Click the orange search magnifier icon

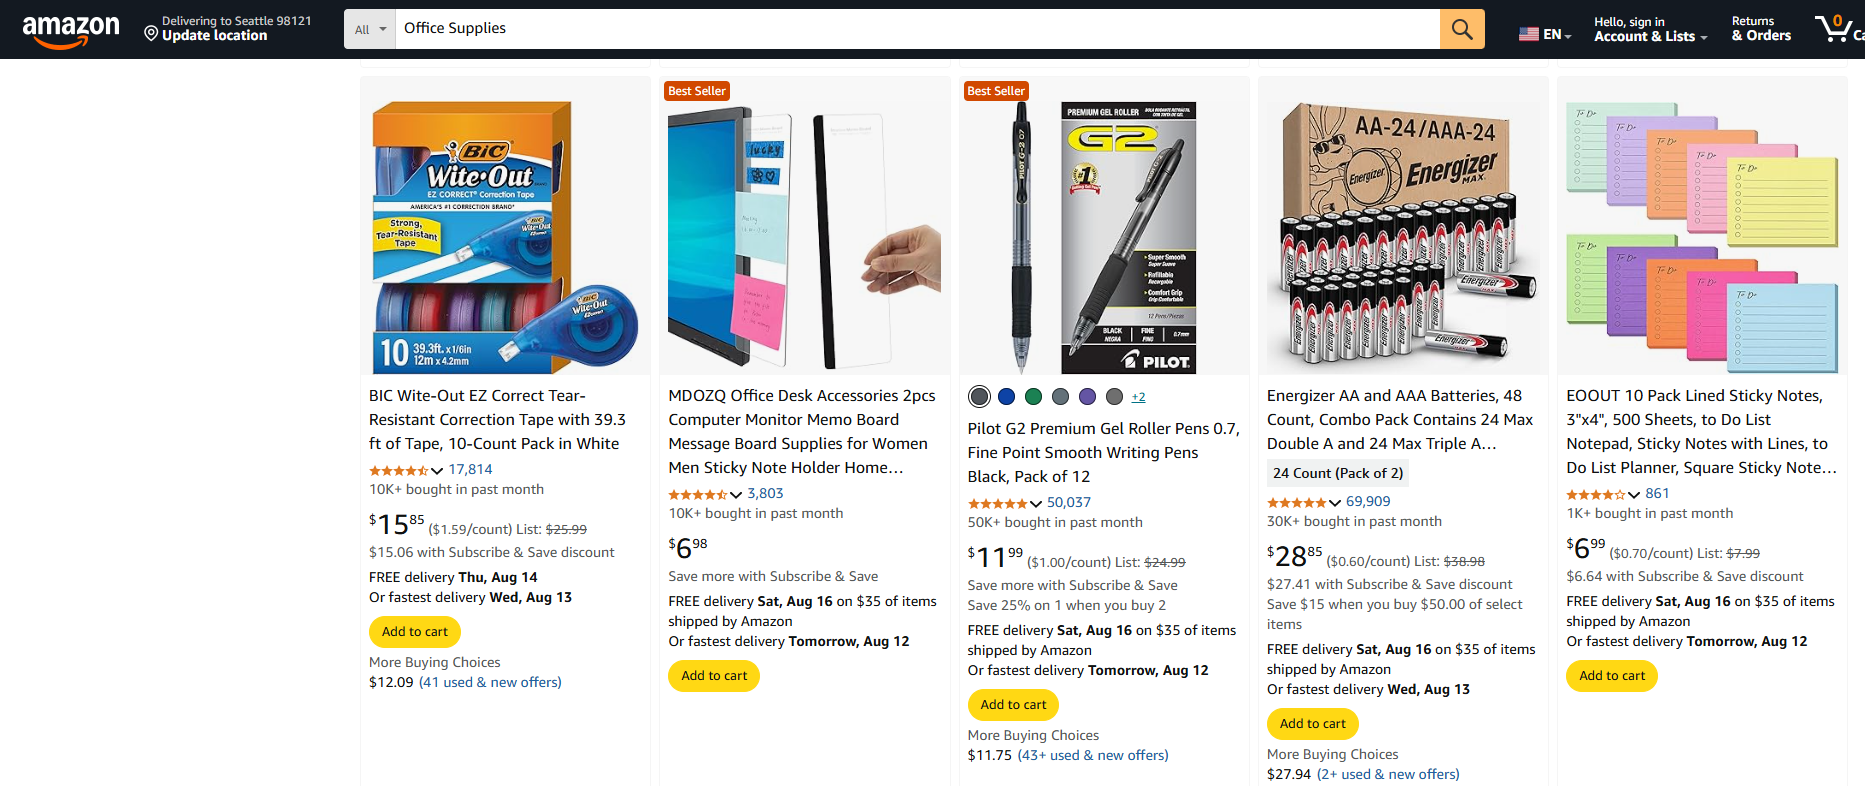(1461, 29)
